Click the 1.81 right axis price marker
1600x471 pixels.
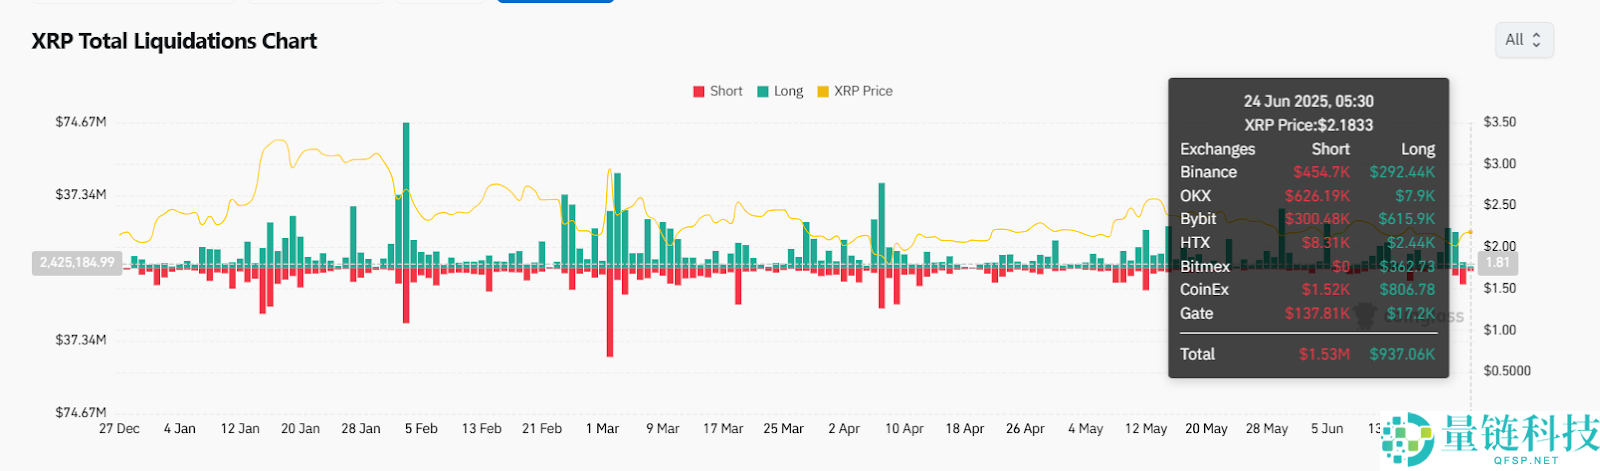coord(1497,262)
